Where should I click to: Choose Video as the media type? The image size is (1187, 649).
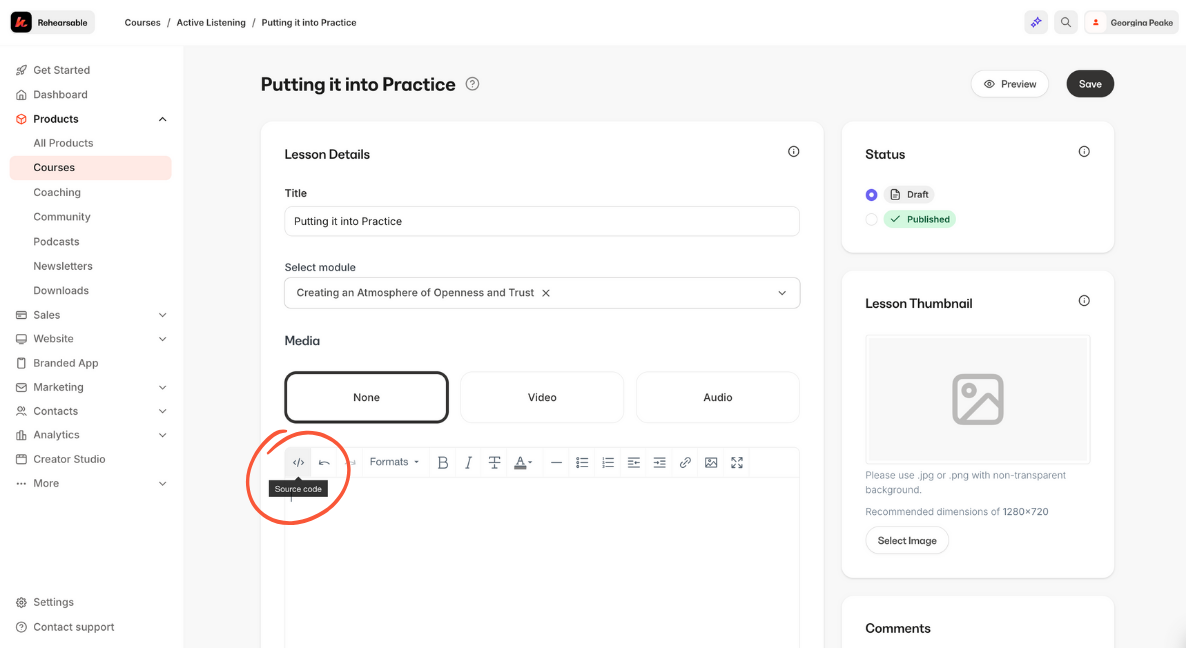pyautogui.click(x=542, y=398)
